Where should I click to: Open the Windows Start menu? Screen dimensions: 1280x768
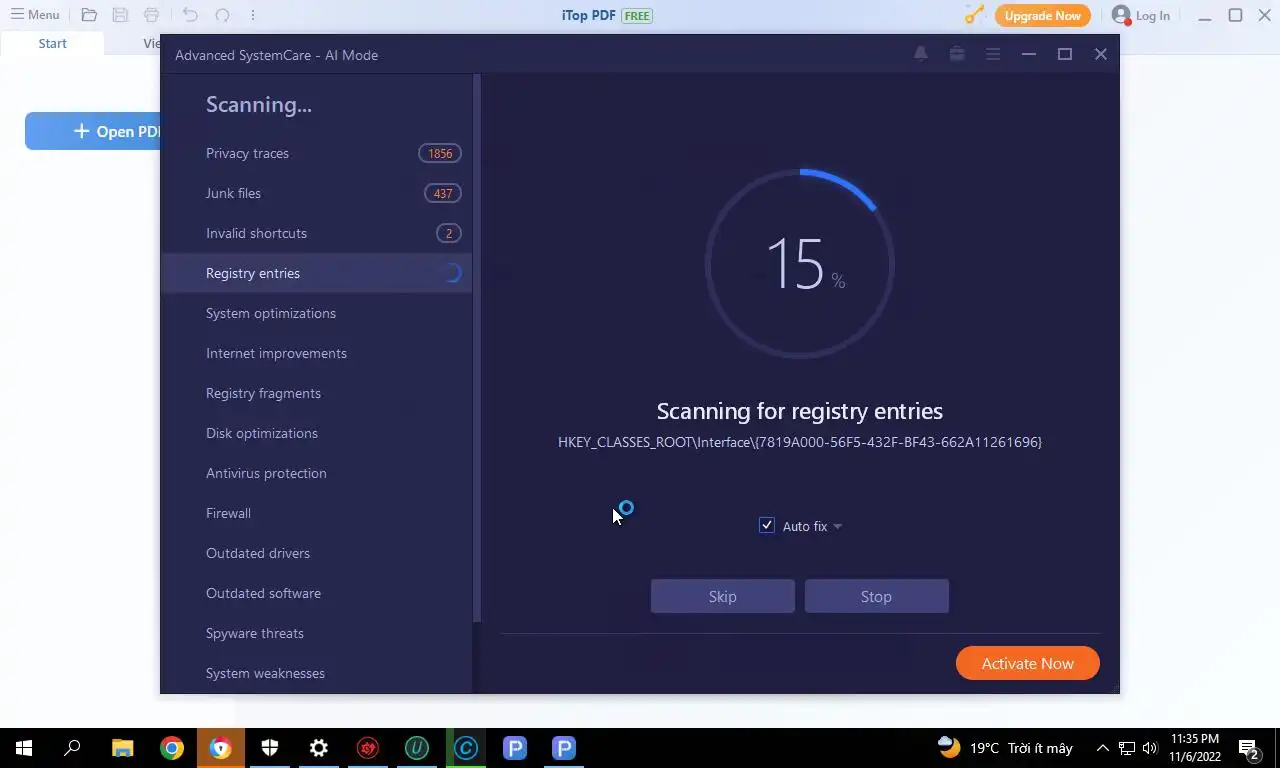[x=24, y=748]
